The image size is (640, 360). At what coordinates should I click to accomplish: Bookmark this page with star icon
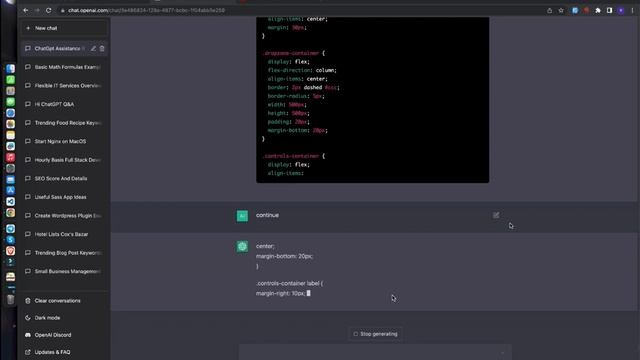[x=561, y=11]
